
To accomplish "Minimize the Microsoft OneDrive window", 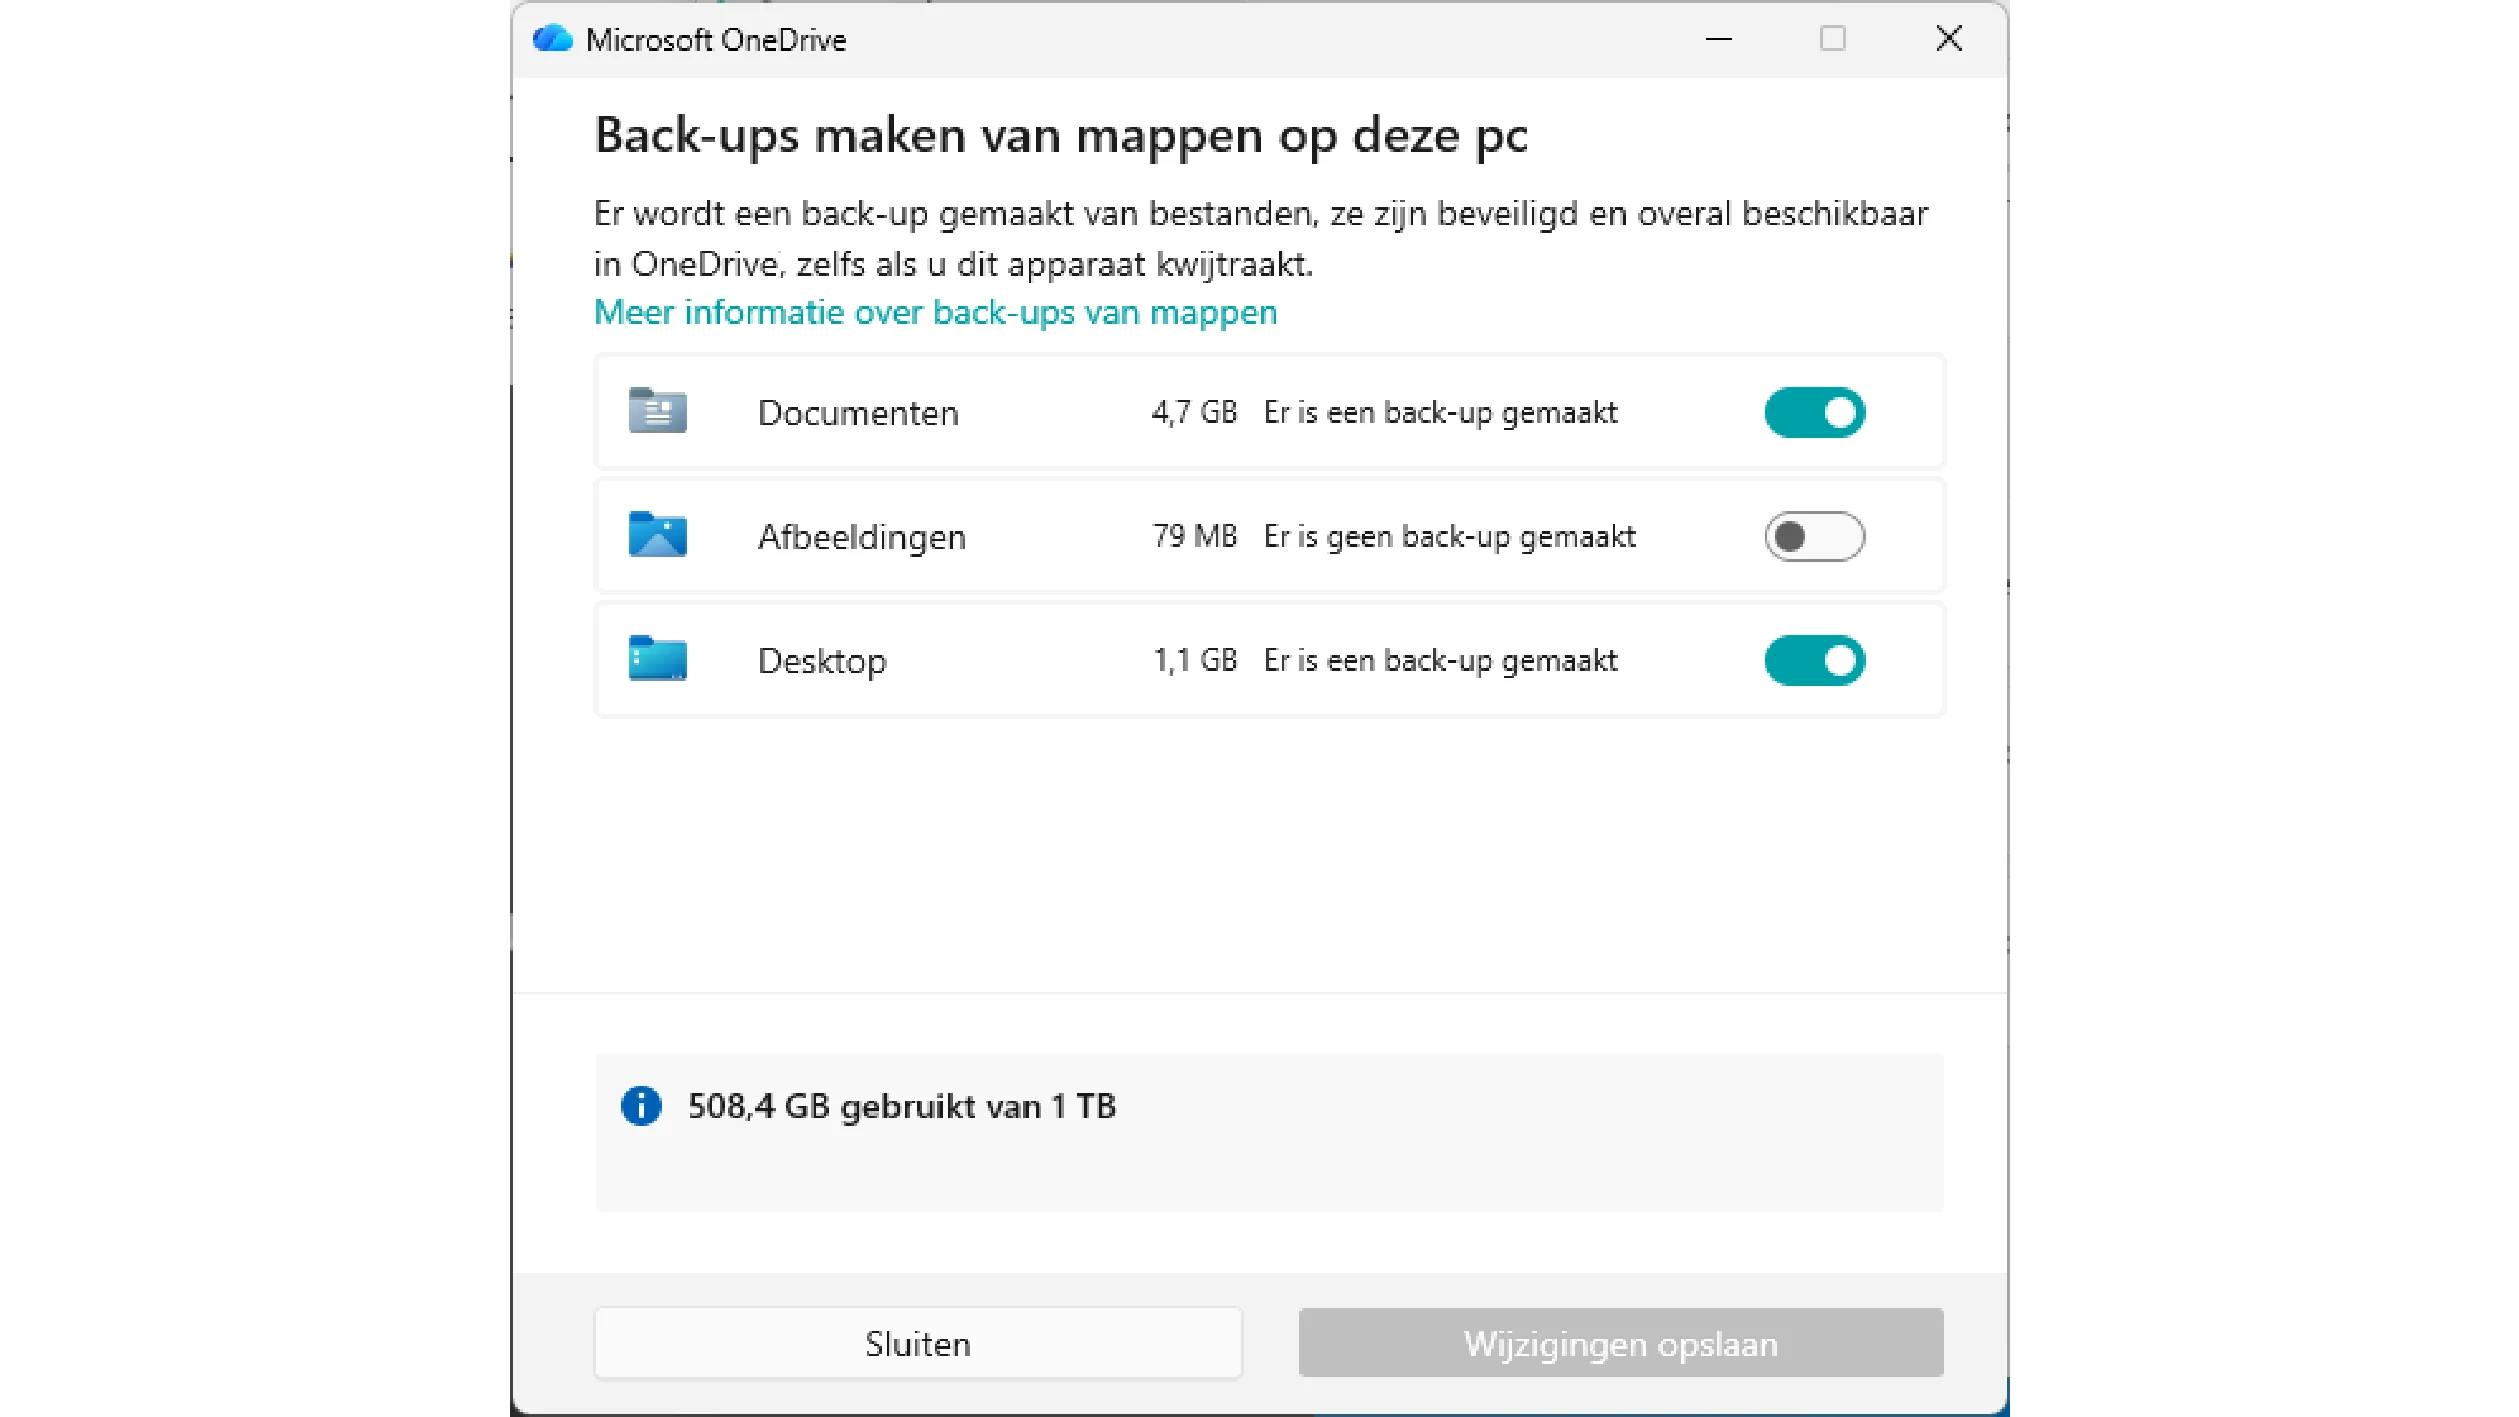I will pos(1718,39).
